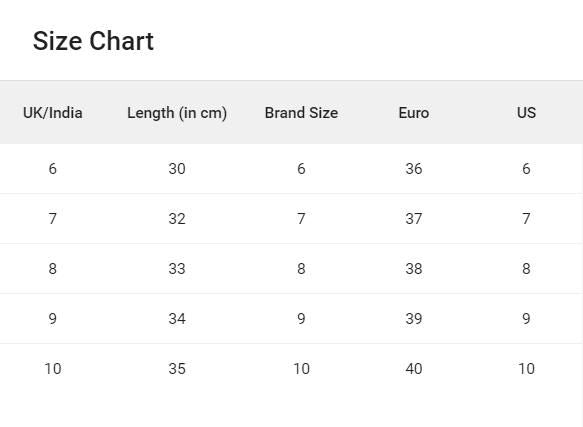Click UK/India size 6 cell
The image size is (583, 427).
(x=52, y=169)
